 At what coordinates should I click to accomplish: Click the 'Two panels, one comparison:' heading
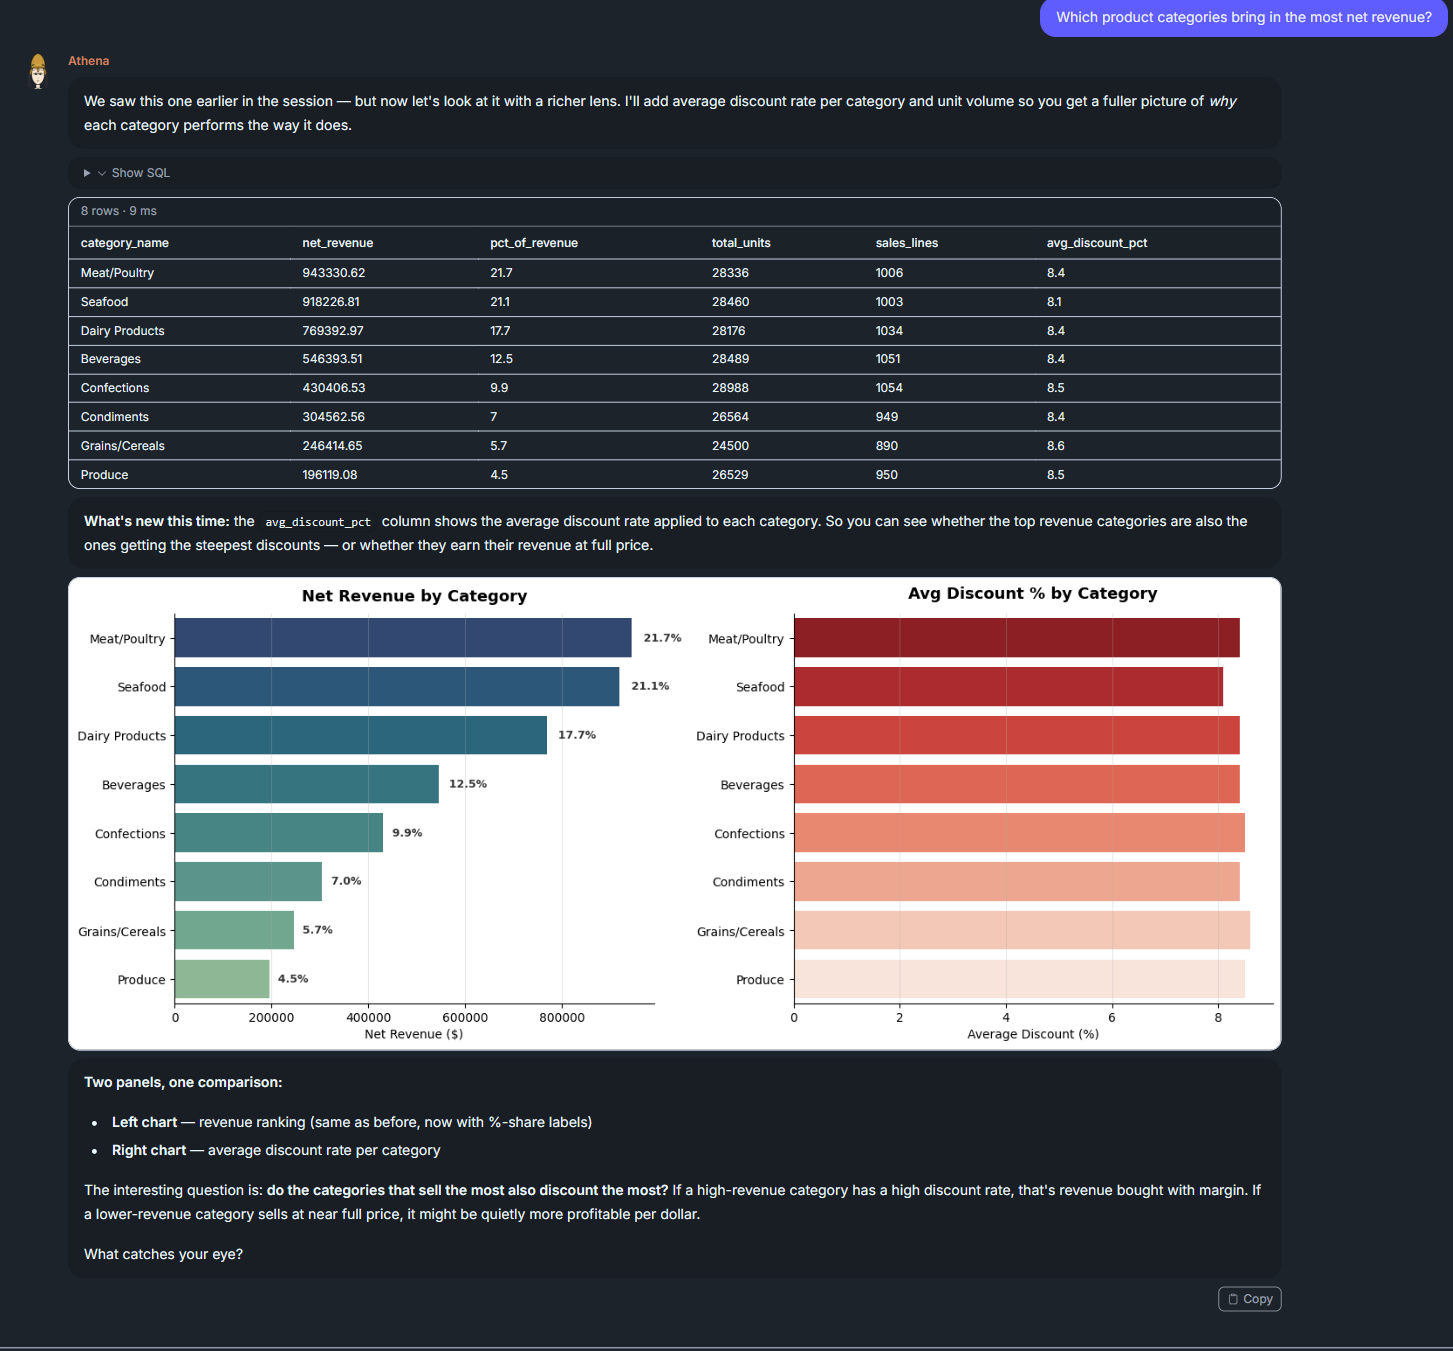pos(183,1083)
